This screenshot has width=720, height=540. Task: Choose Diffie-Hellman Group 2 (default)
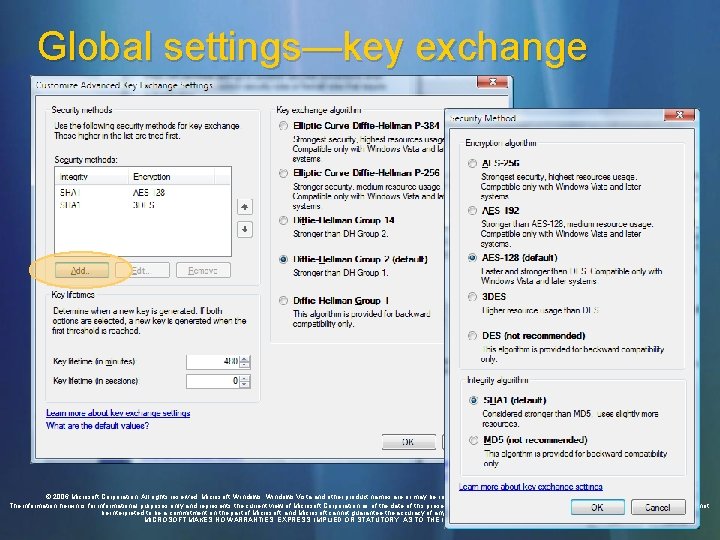tap(283, 259)
